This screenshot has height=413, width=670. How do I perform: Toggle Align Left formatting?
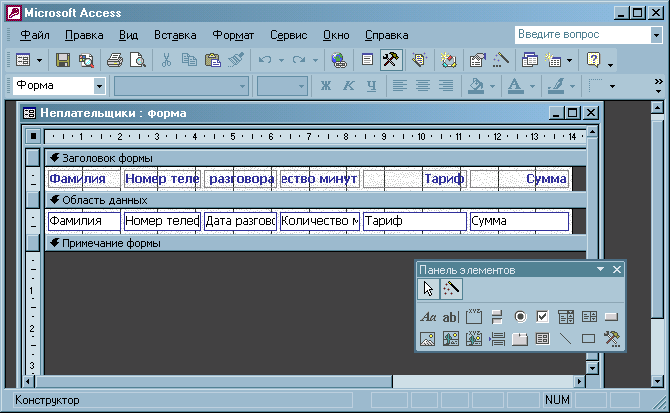tap(400, 86)
